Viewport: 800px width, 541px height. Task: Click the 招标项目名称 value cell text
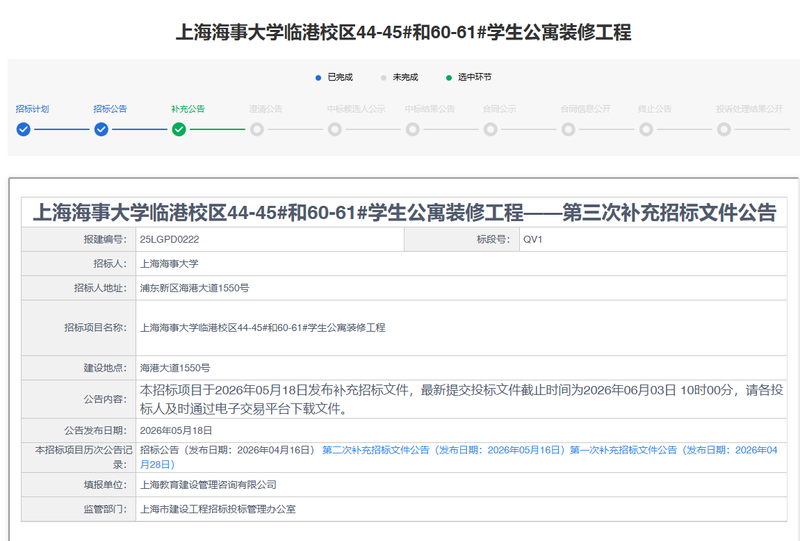pyautogui.click(x=263, y=328)
